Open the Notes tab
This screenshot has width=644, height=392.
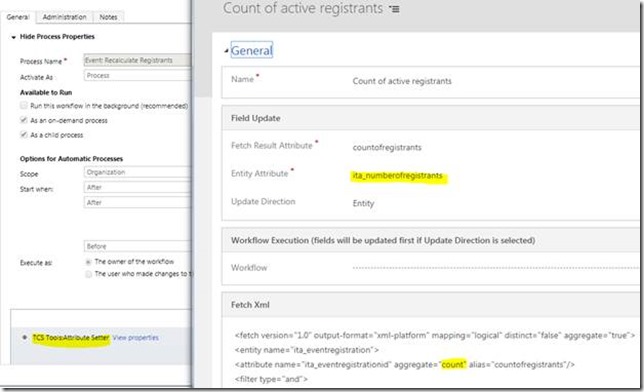[108, 17]
